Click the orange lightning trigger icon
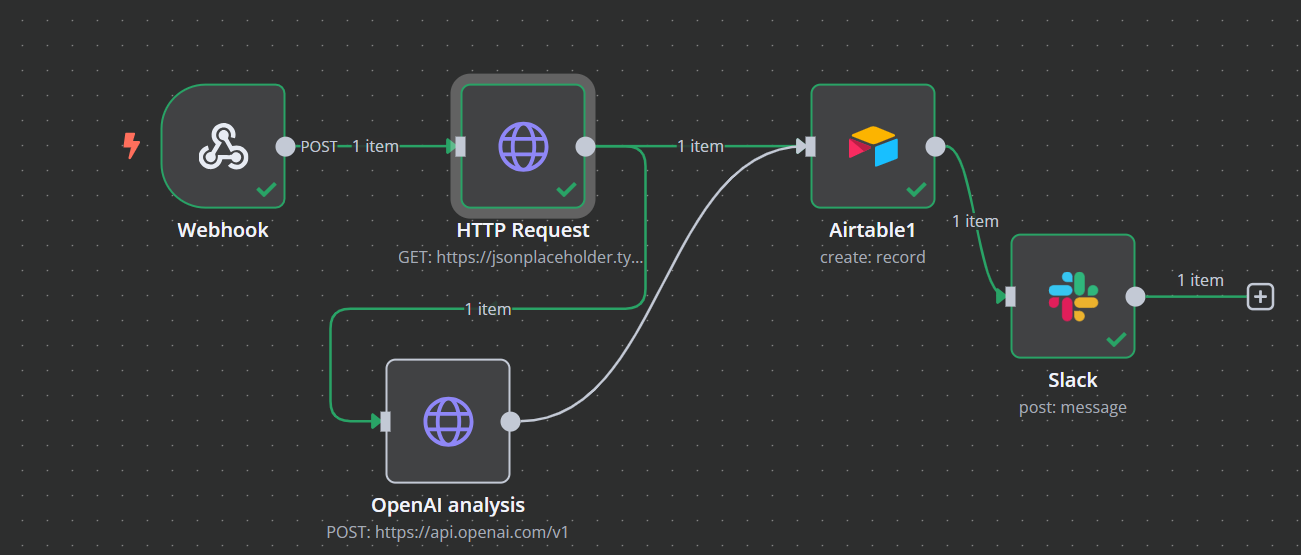The image size is (1301, 555). [131, 147]
